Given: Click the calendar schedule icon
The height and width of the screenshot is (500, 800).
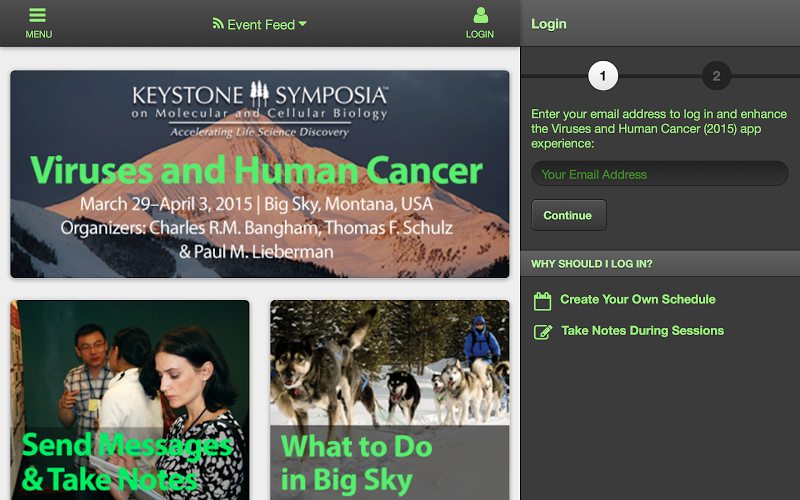Looking at the screenshot, I should 542,301.
